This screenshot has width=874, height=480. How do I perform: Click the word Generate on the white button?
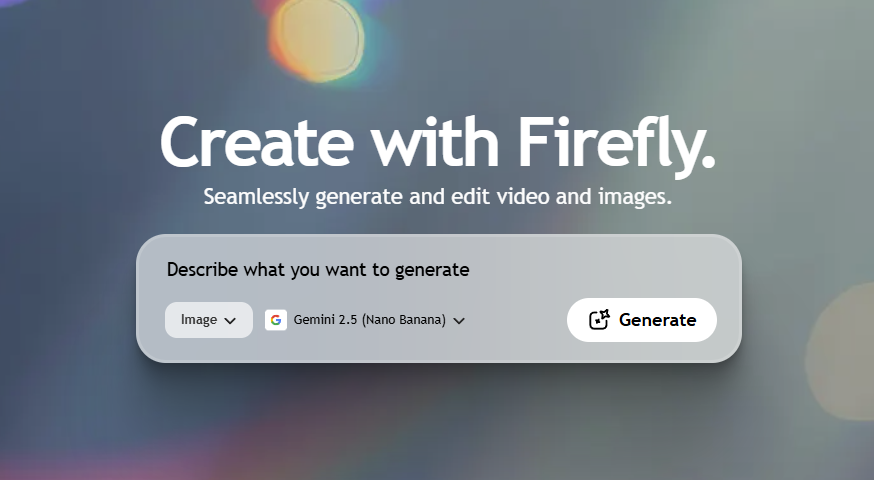pyautogui.click(x=657, y=320)
